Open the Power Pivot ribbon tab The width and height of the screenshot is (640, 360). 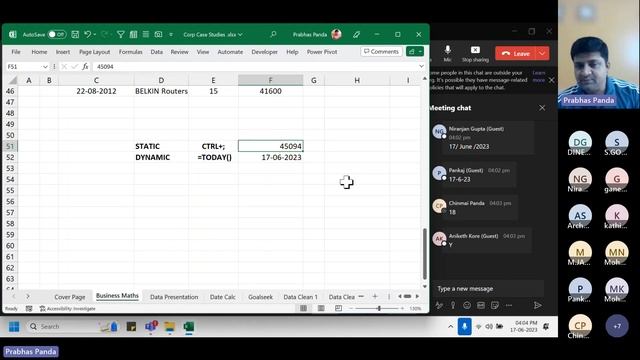point(322,52)
